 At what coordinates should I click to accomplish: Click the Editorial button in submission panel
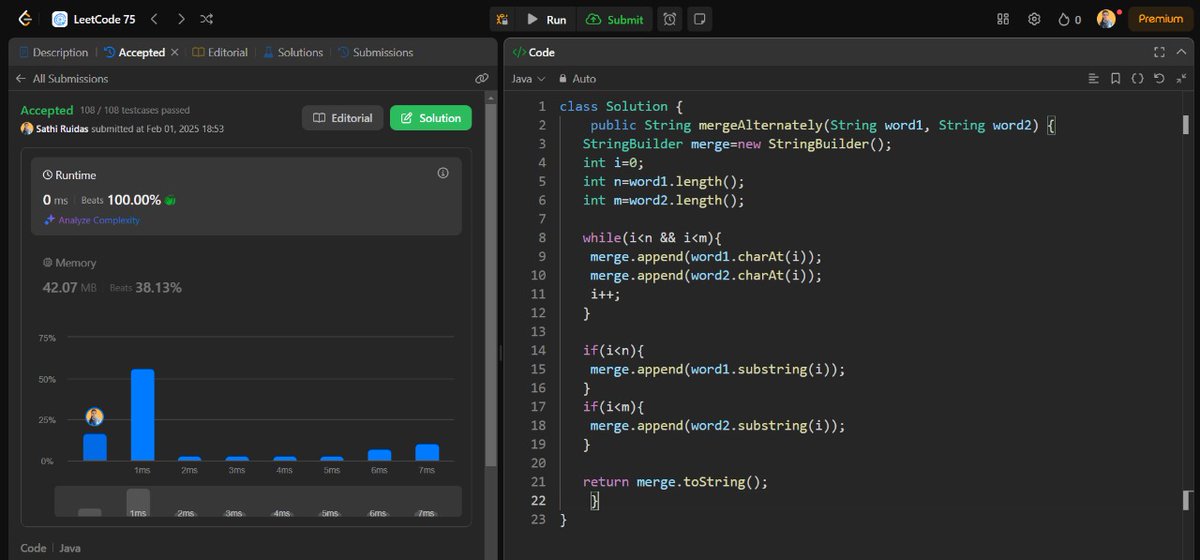(x=343, y=118)
